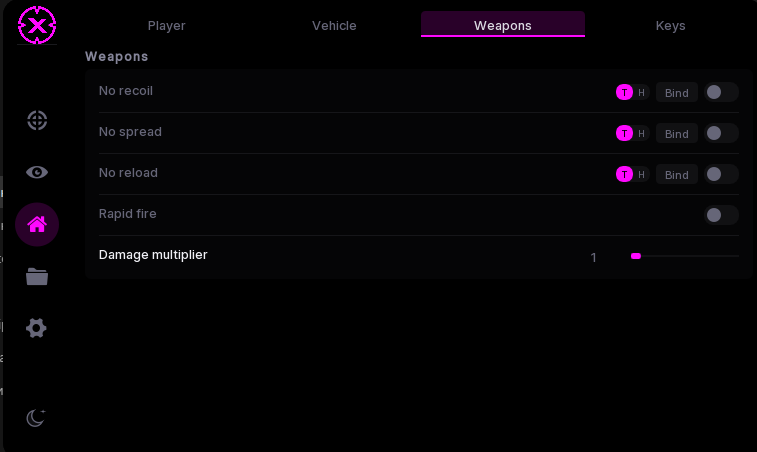Toggle the moon dark mode icon
This screenshot has width=757, height=452.
tap(36, 418)
